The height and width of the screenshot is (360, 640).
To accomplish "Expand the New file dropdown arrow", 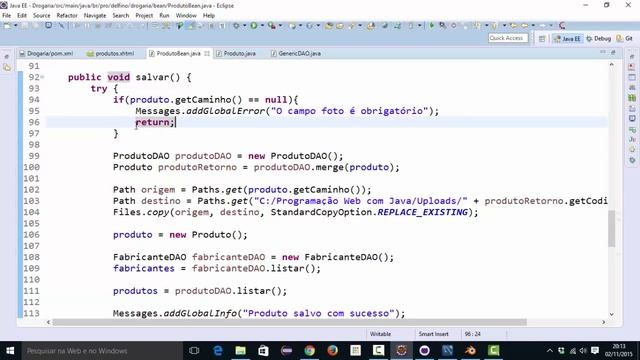I will [16, 26].
